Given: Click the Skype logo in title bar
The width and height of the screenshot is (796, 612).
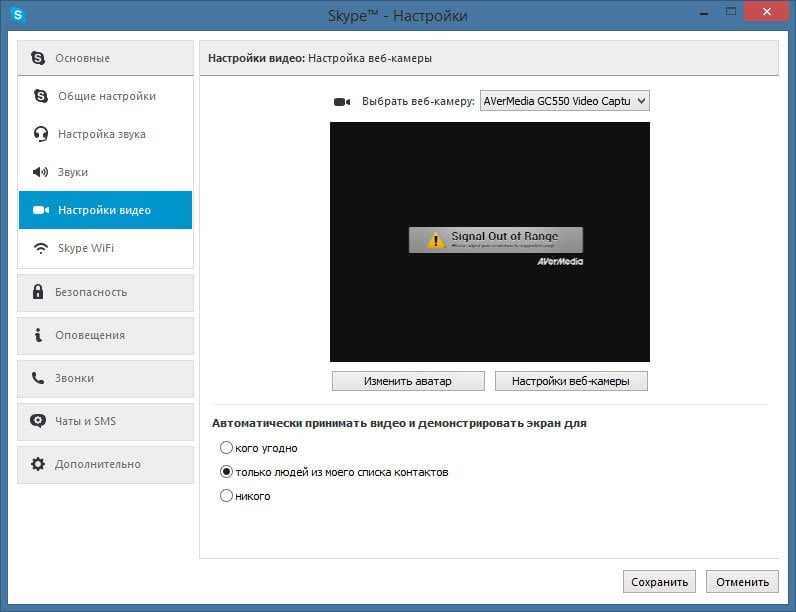Looking at the screenshot, I should pyautogui.click(x=18, y=15).
